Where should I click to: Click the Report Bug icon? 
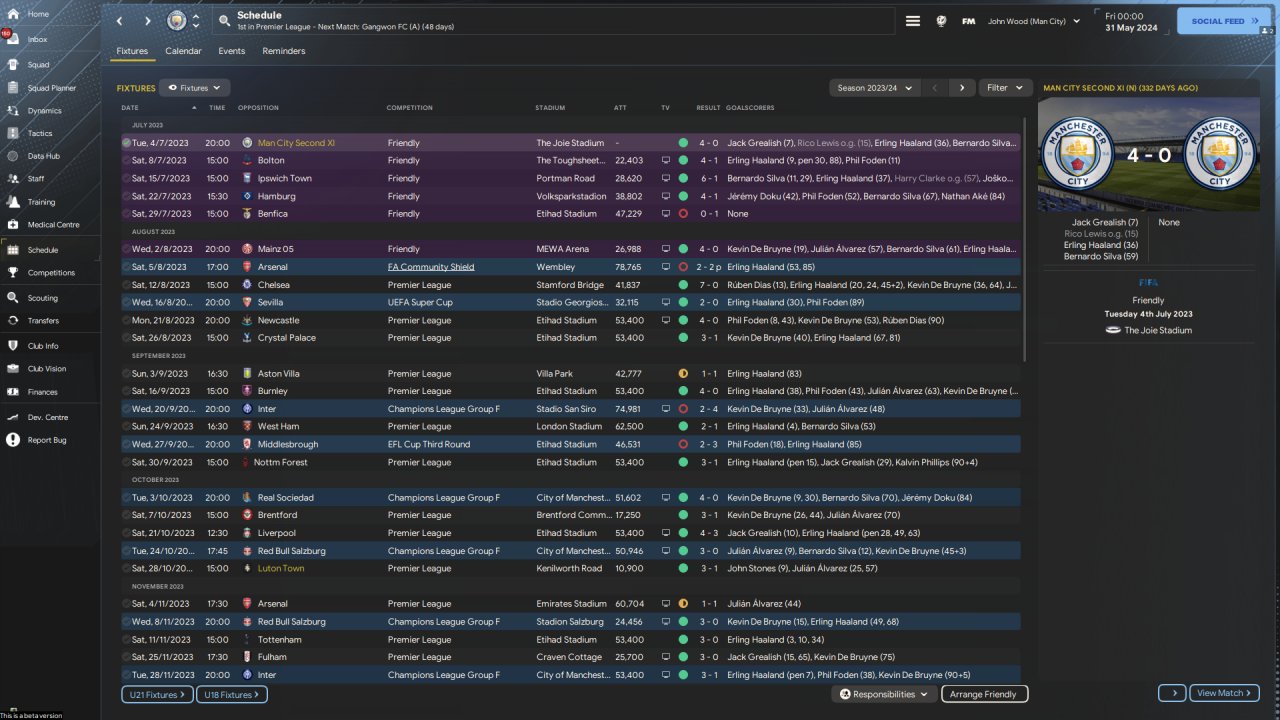pos(12,440)
